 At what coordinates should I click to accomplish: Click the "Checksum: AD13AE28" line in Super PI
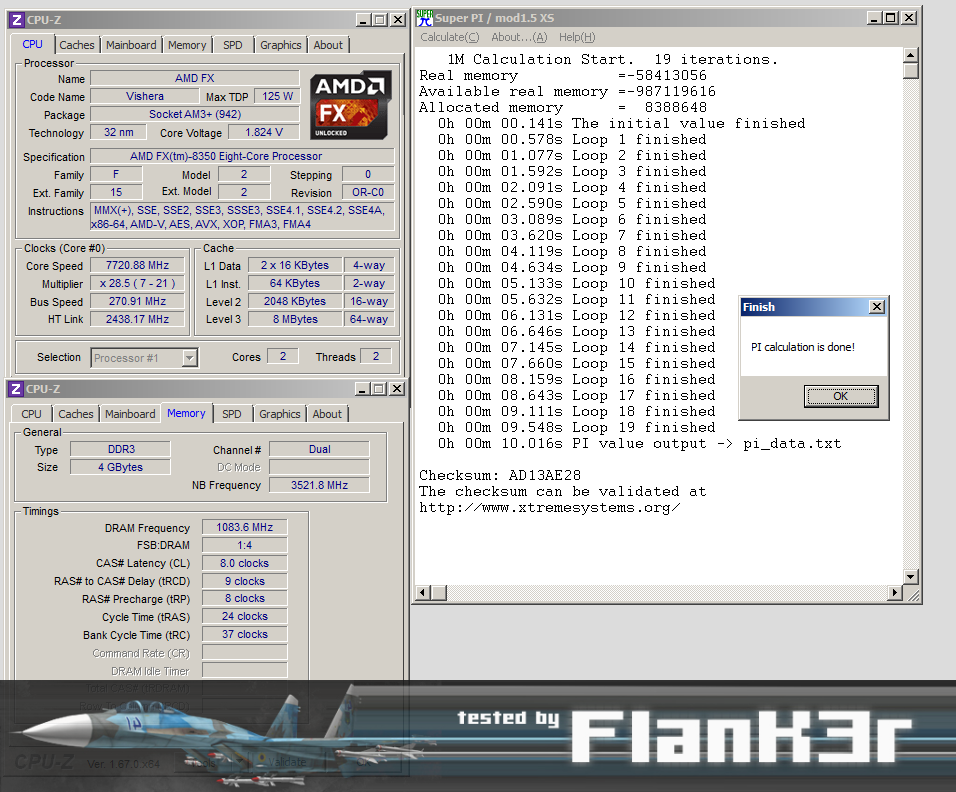(x=500, y=476)
